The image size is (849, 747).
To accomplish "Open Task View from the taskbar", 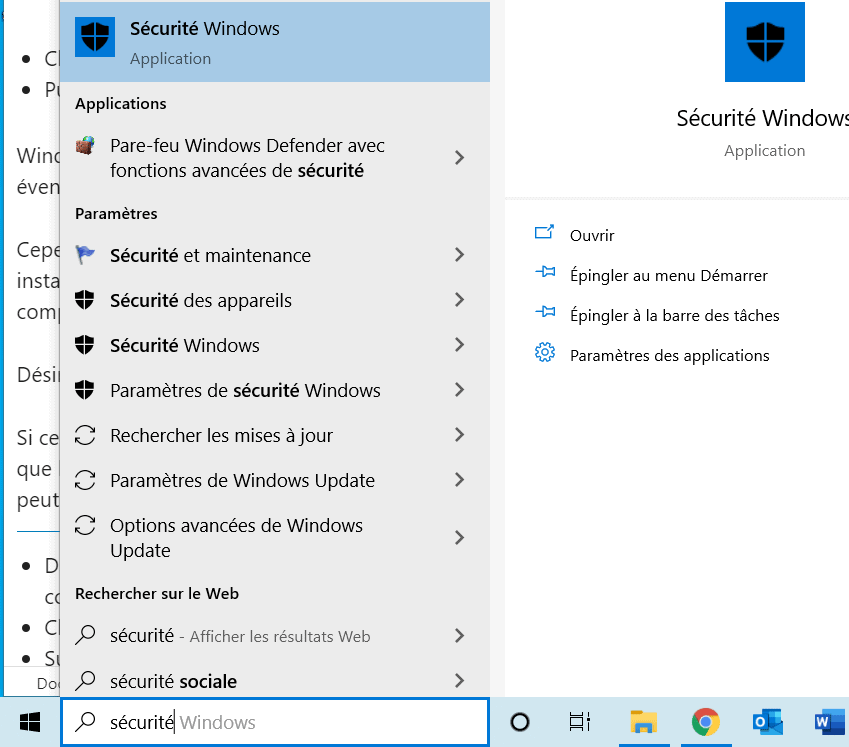I will point(579,722).
